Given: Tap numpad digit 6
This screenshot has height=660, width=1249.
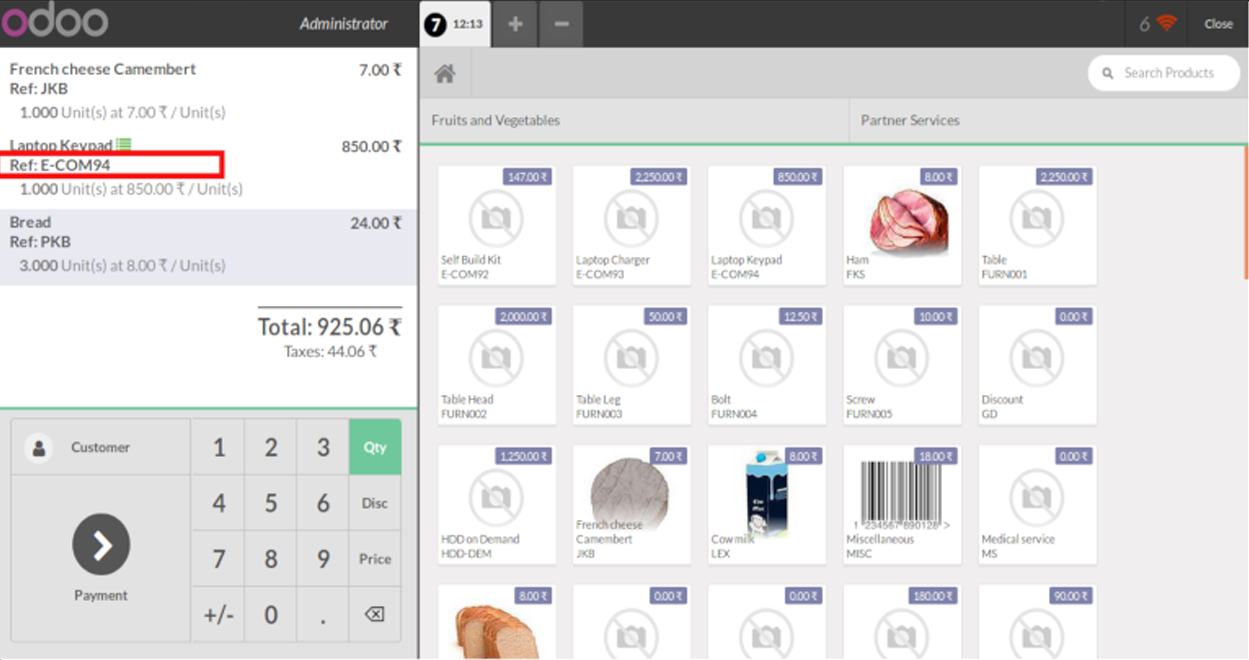Looking at the screenshot, I should (x=323, y=503).
